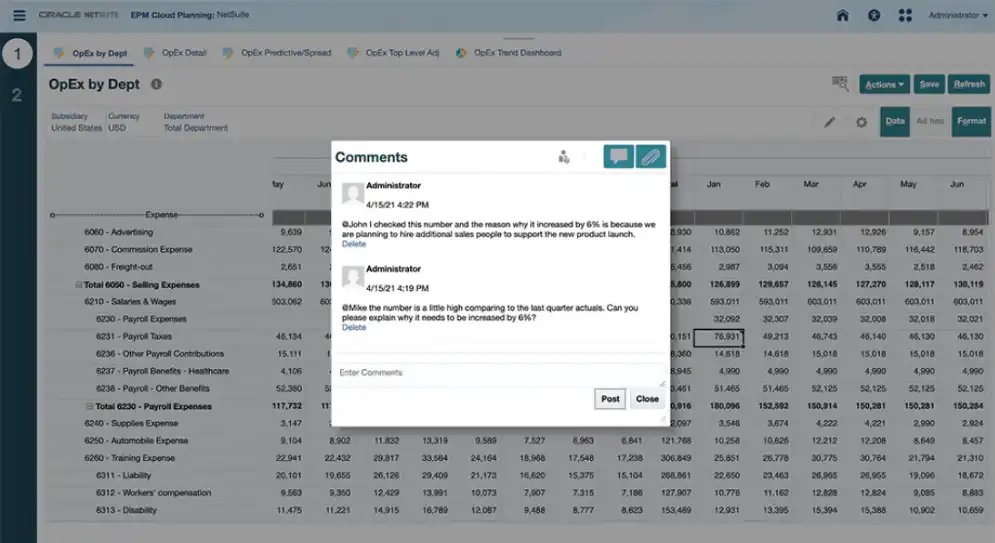Select the 6313 - Disability row
This screenshot has height=543, width=995.
(x=126, y=510)
